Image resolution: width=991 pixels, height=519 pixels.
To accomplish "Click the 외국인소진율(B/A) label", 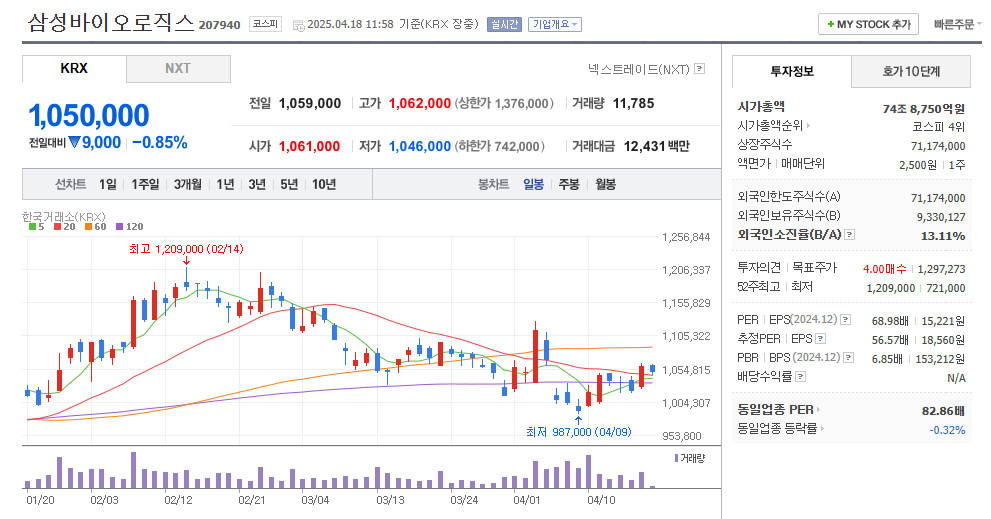I will 789,235.
